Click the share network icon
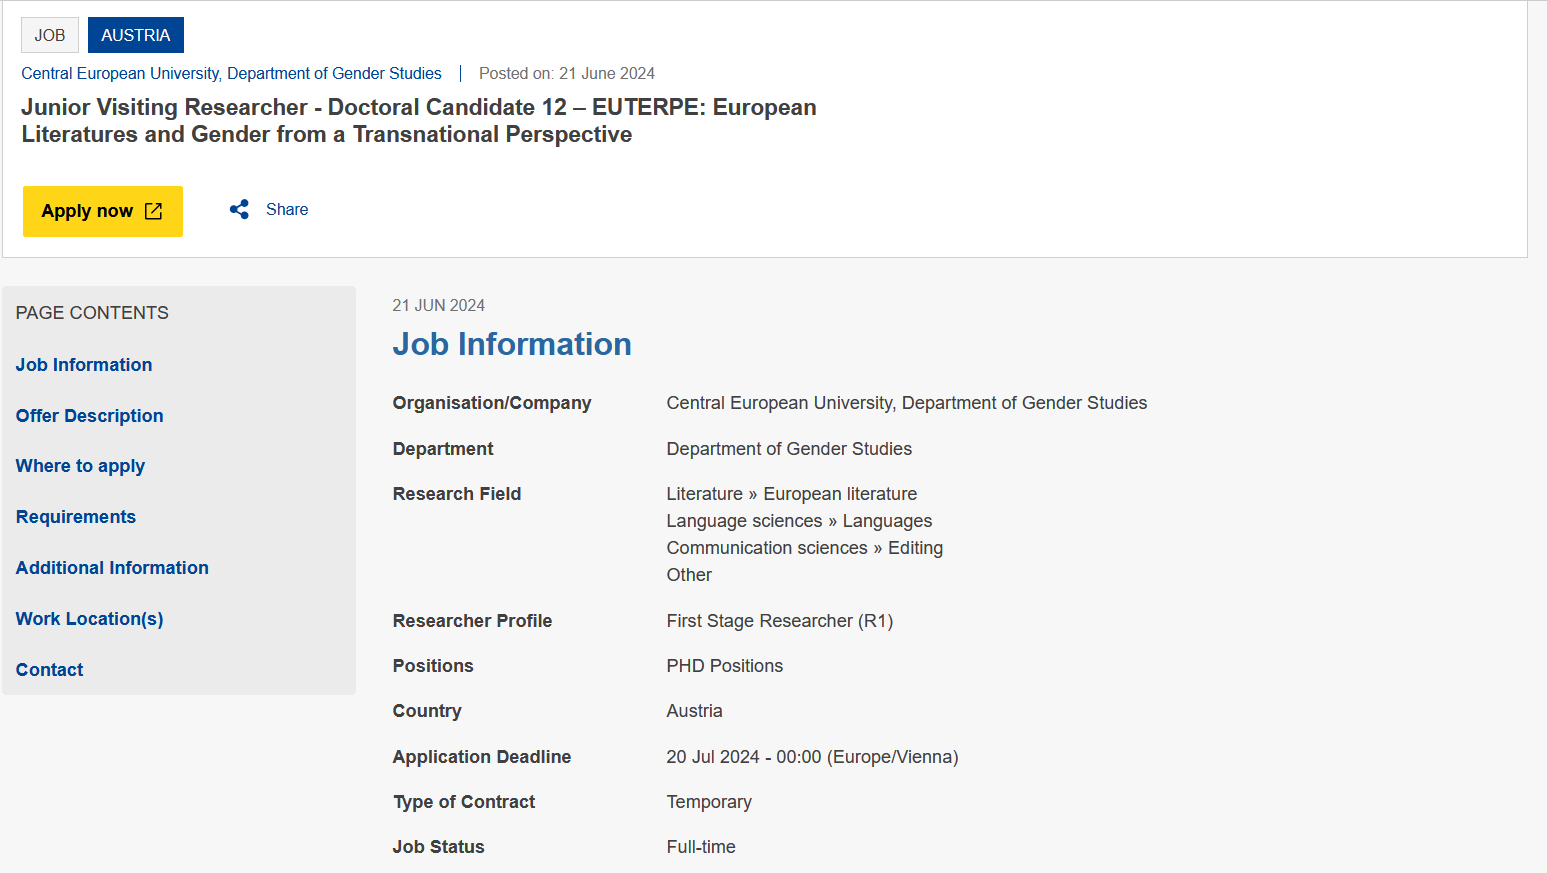 click(x=239, y=210)
